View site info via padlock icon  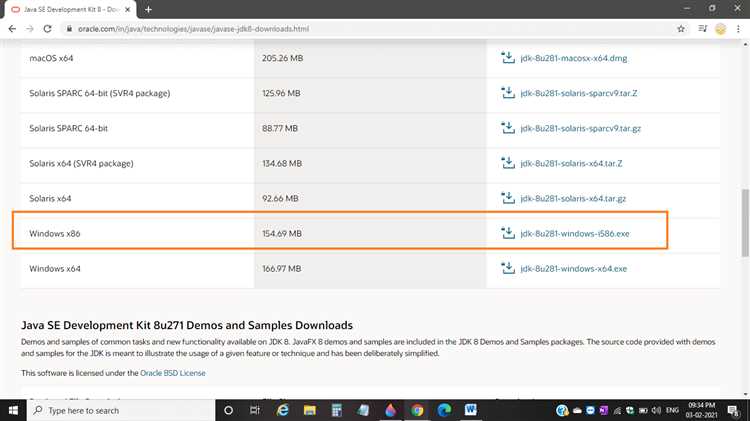tap(69, 29)
